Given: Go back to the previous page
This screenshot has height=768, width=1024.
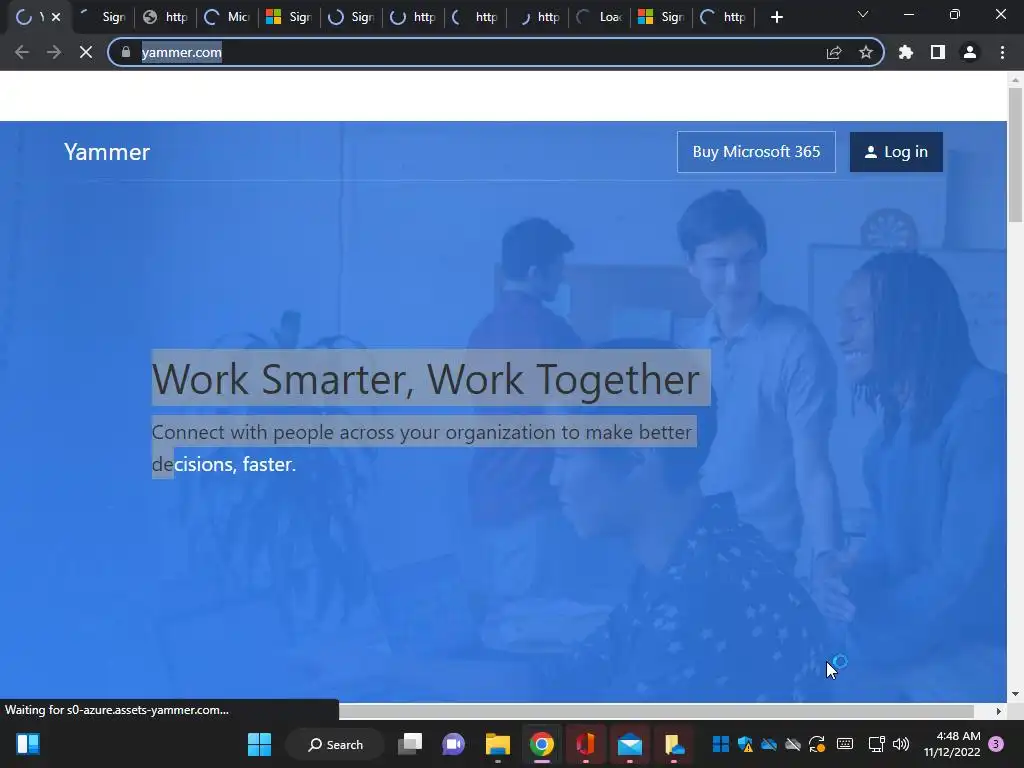Looking at the screenshot, I should [x=22, y=52].
